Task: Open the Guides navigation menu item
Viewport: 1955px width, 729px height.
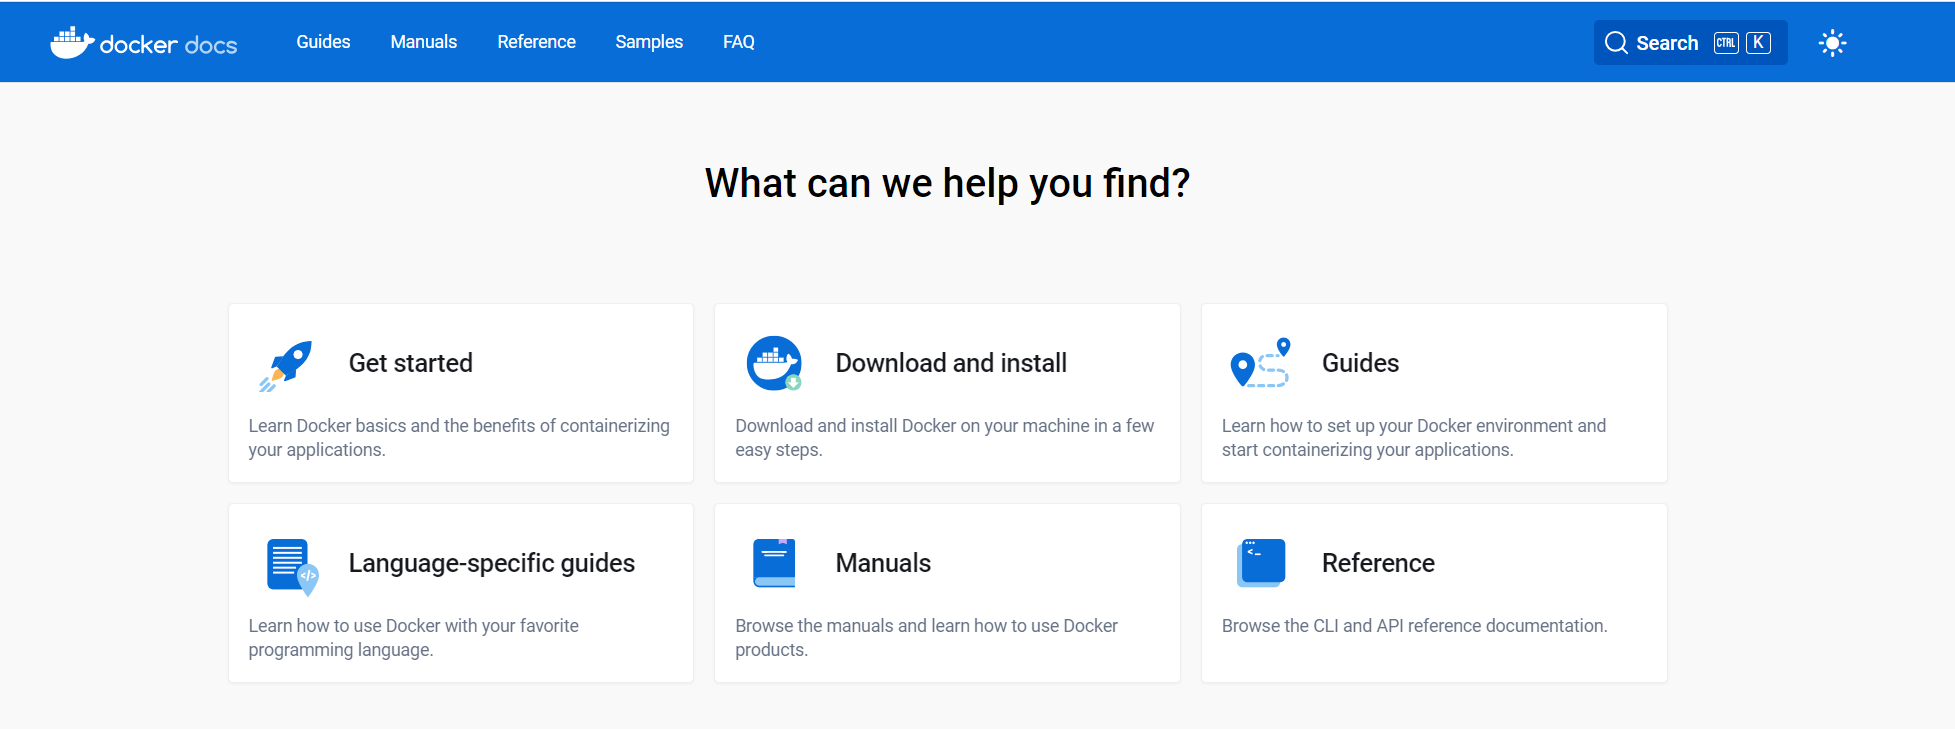Action: (x=323, y=42)
